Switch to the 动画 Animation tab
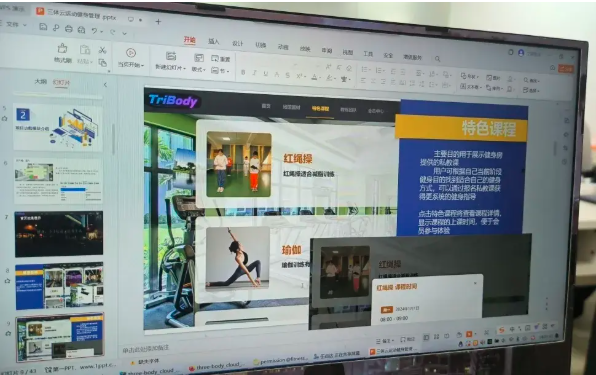Screen dimensions: 596x375 (283, 47)
